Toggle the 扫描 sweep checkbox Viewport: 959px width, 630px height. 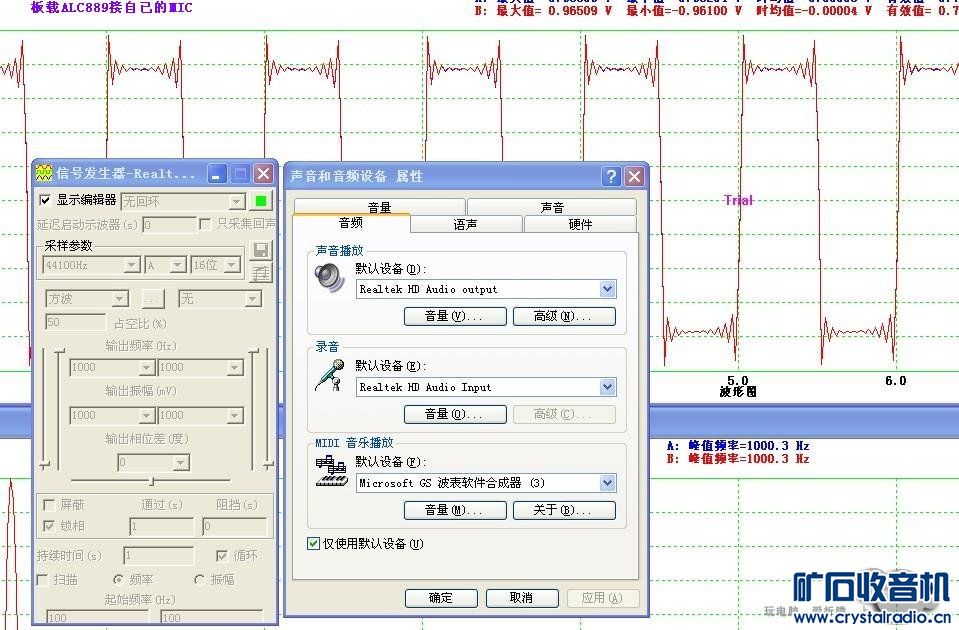click(x=42, y=579)
